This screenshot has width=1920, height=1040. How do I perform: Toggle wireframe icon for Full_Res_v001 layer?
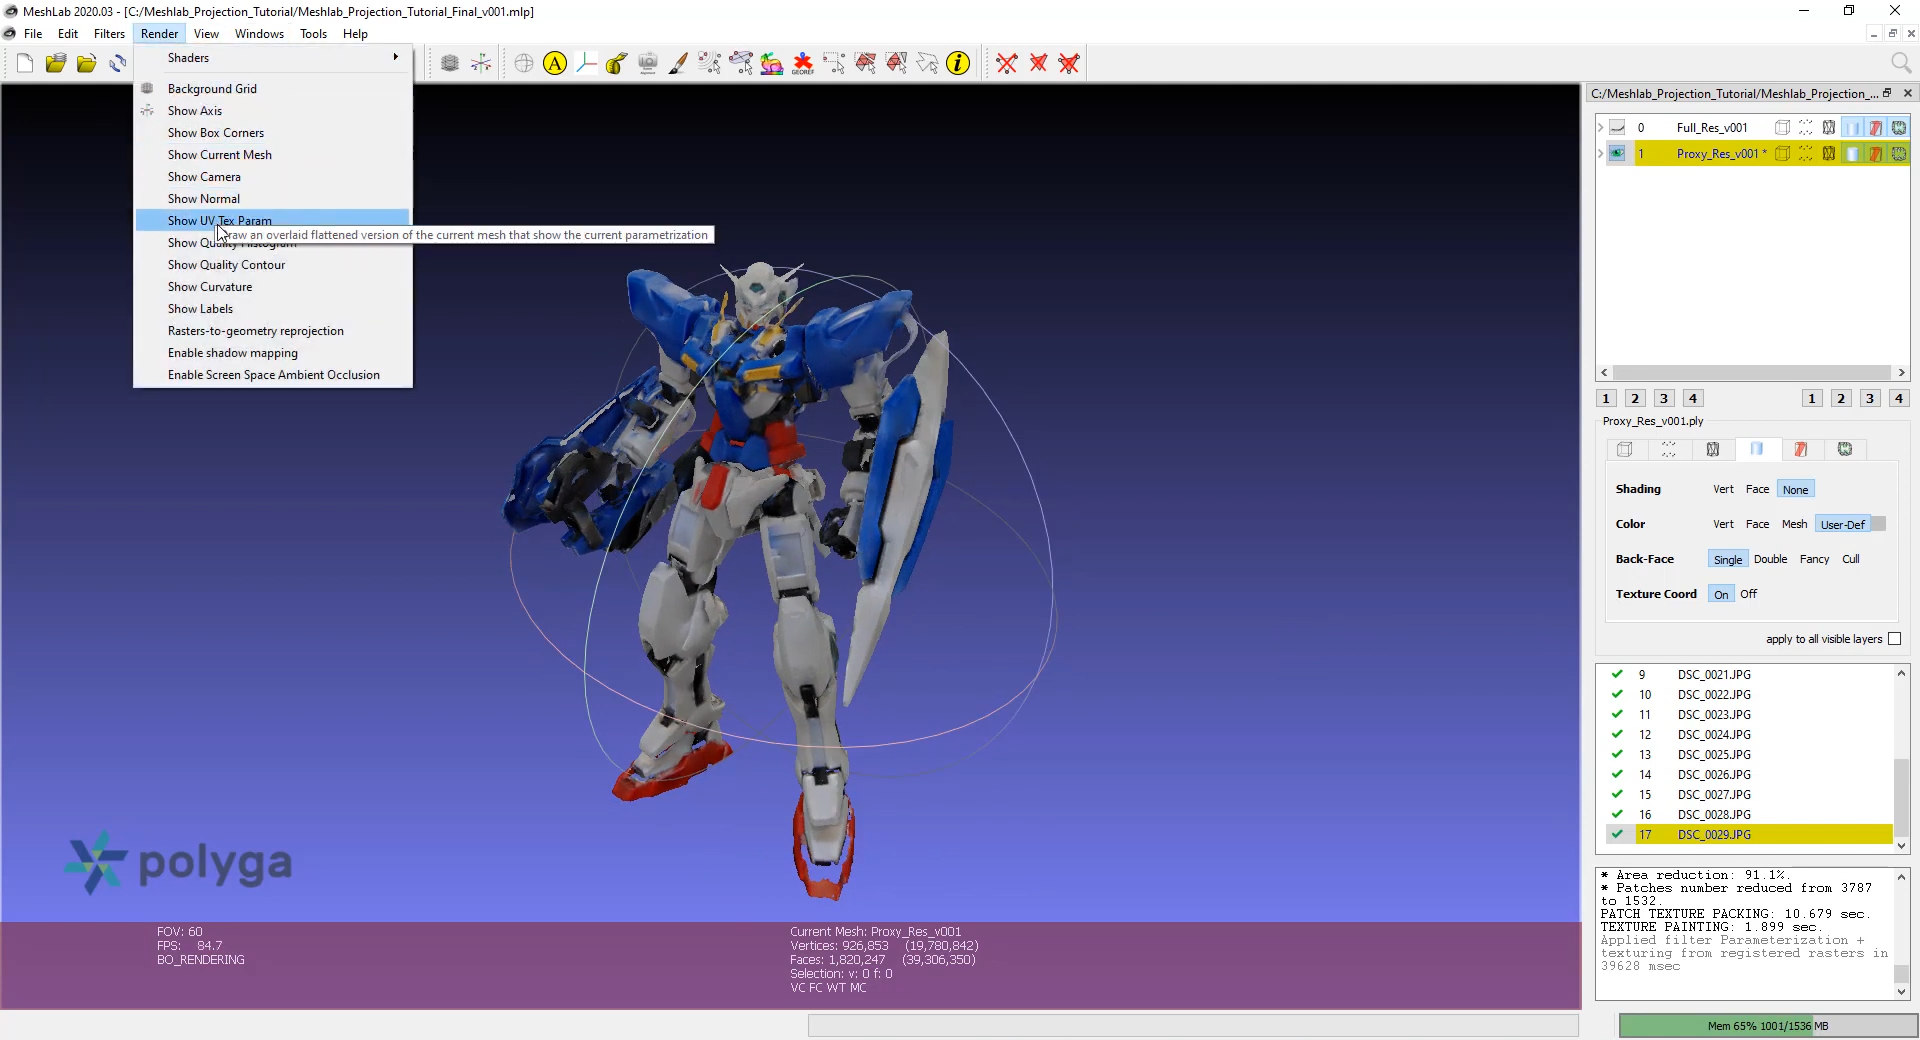point(1828,127)
